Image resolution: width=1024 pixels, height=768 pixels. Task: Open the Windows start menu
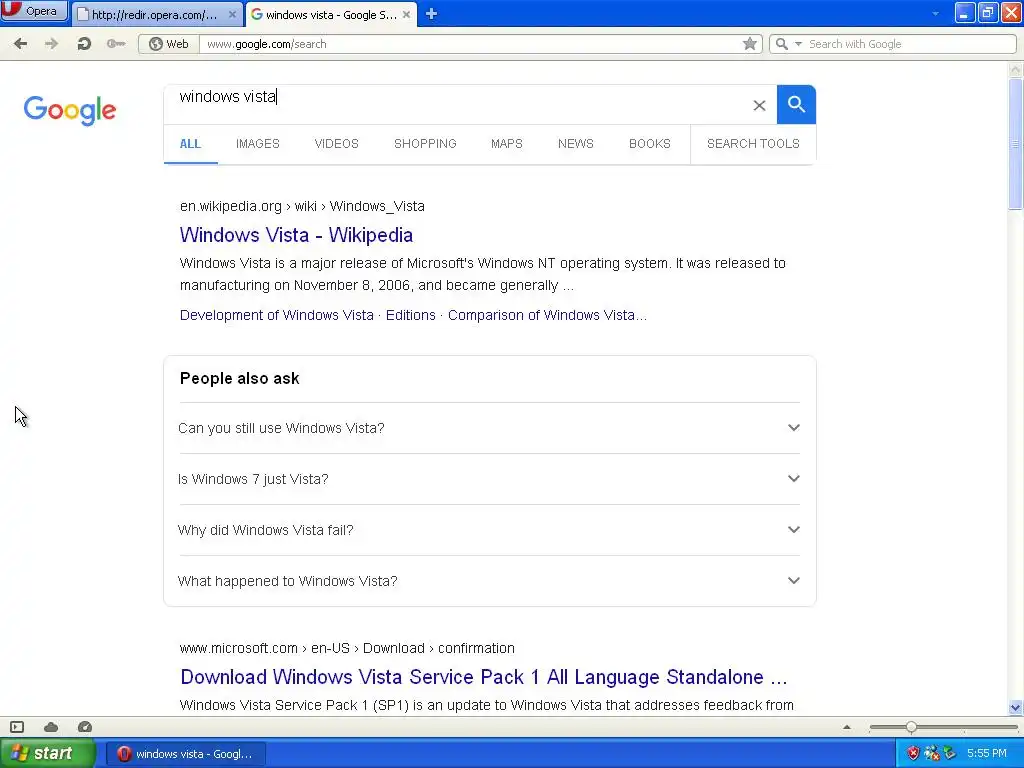[x=47, y=753]
